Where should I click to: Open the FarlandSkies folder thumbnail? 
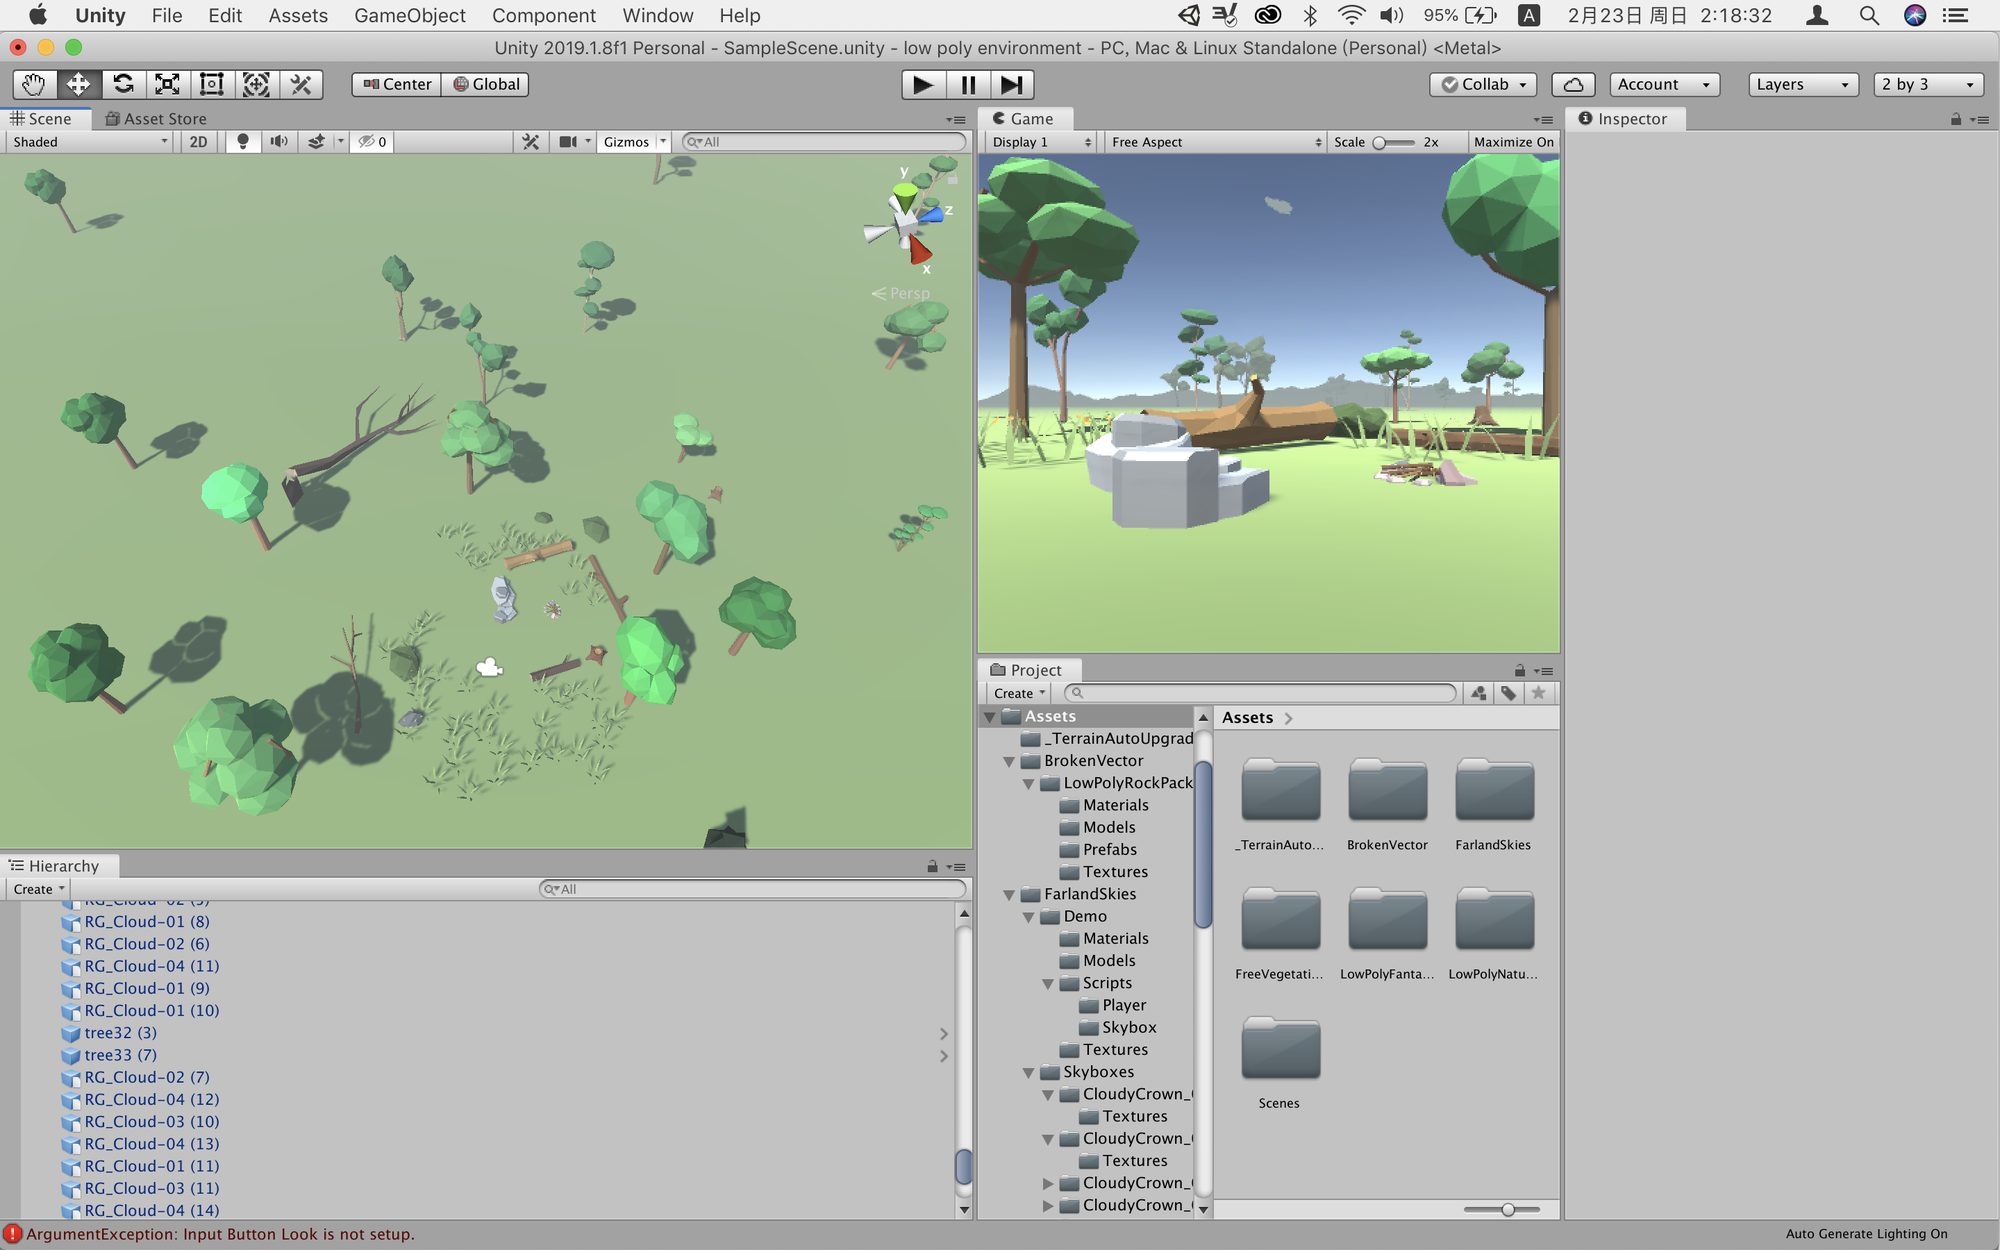coord(1494,804)
